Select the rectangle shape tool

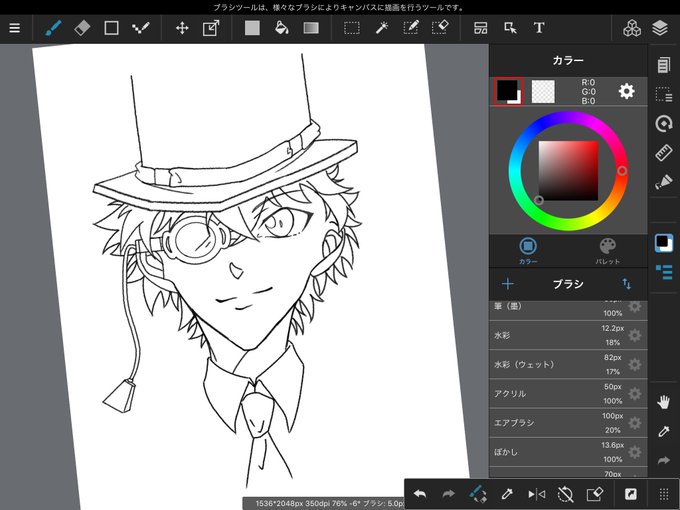click(111, 28)
